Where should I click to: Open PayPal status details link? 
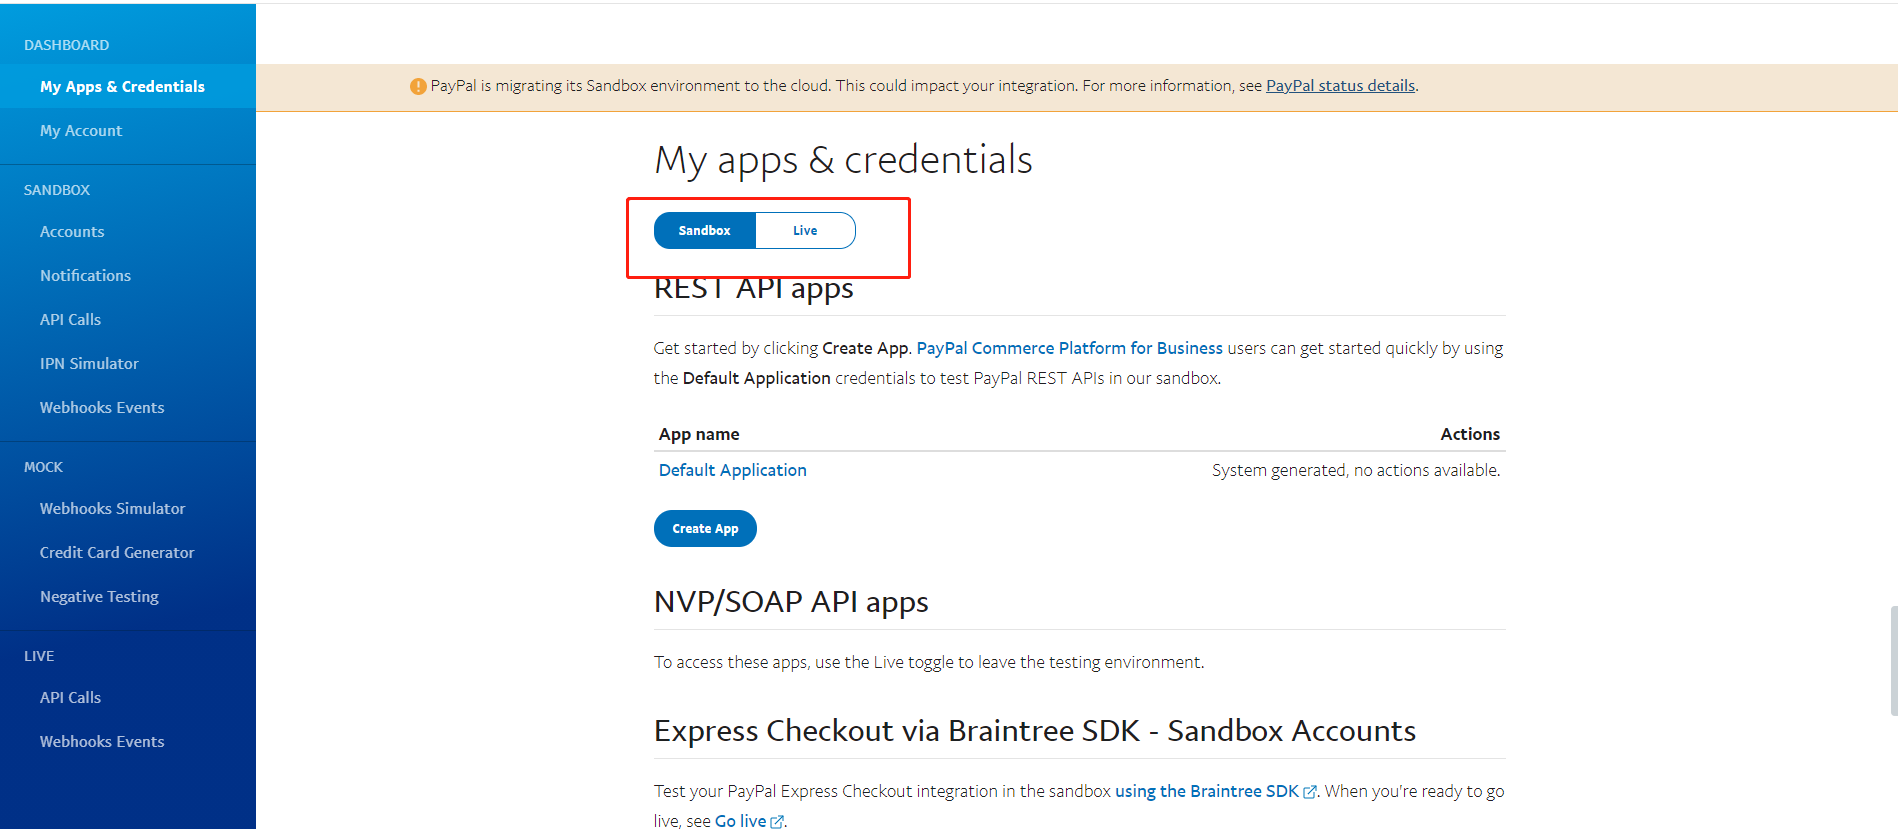pyautogui.click(x=1340, y=86)
